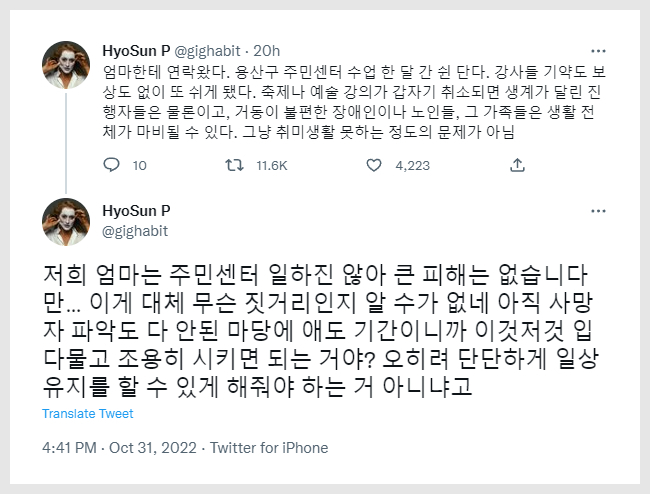Like the tweet with the heart icon
Viewport: 650px width, 494px height.
click(x=376, y=165)
